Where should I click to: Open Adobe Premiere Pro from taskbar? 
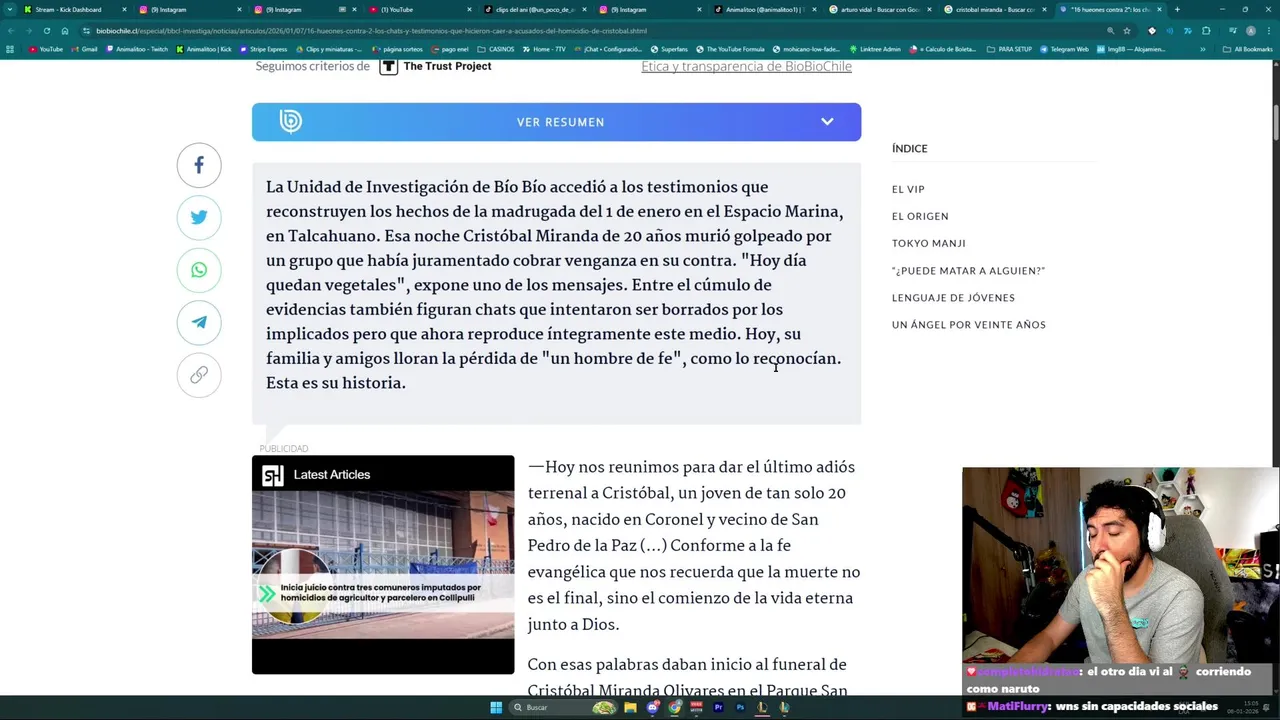coord(719,707)
